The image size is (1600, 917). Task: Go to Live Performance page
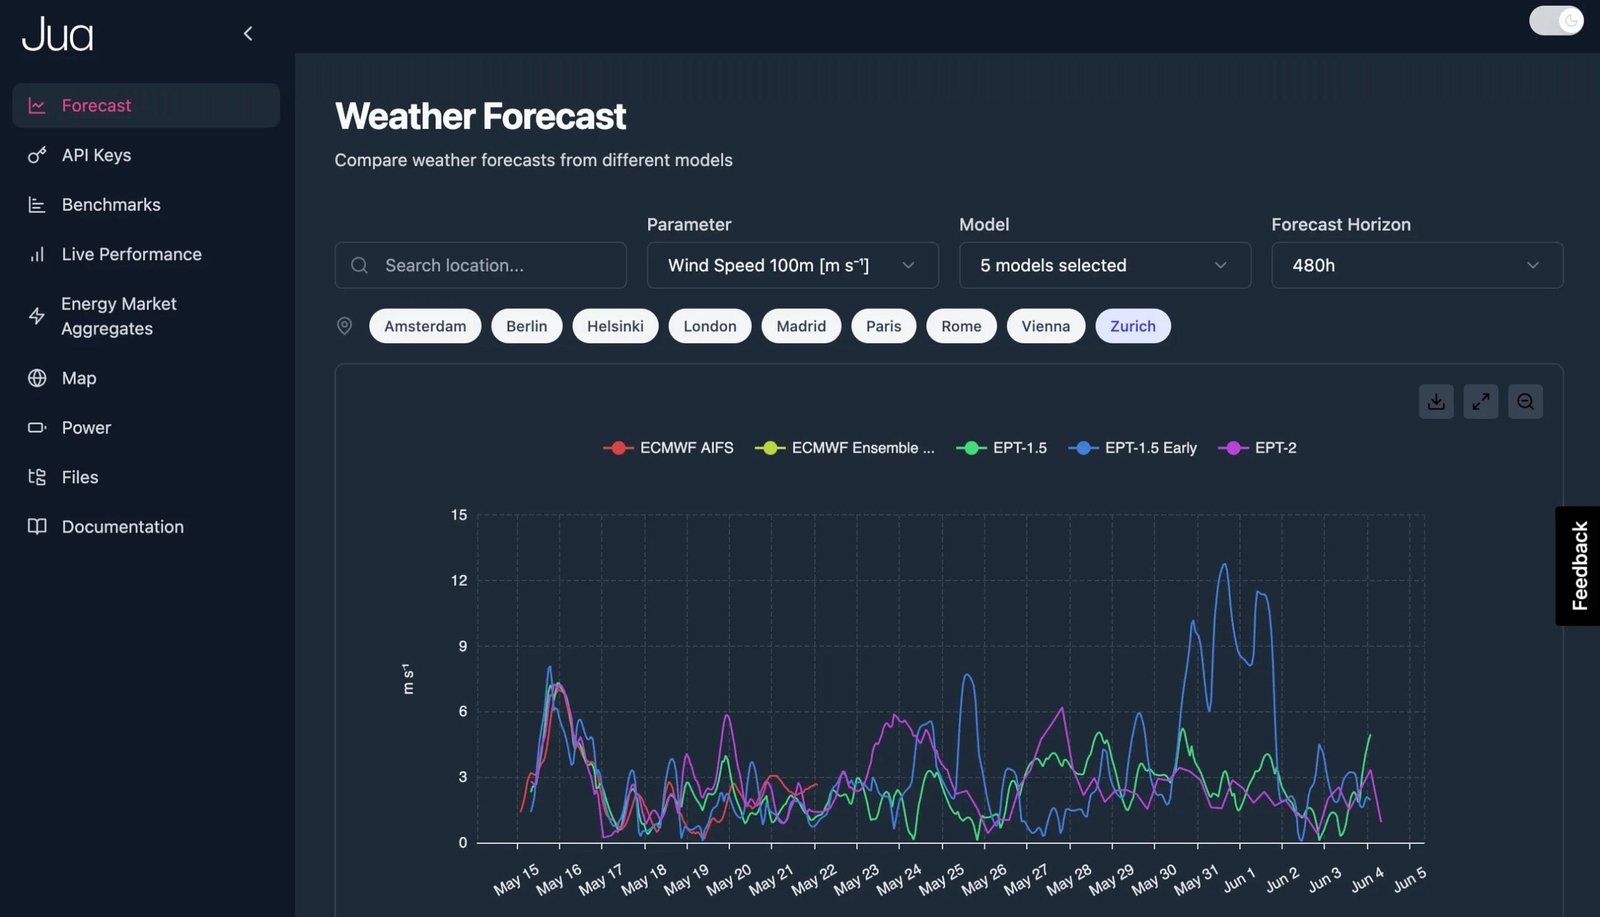(131, 254)
